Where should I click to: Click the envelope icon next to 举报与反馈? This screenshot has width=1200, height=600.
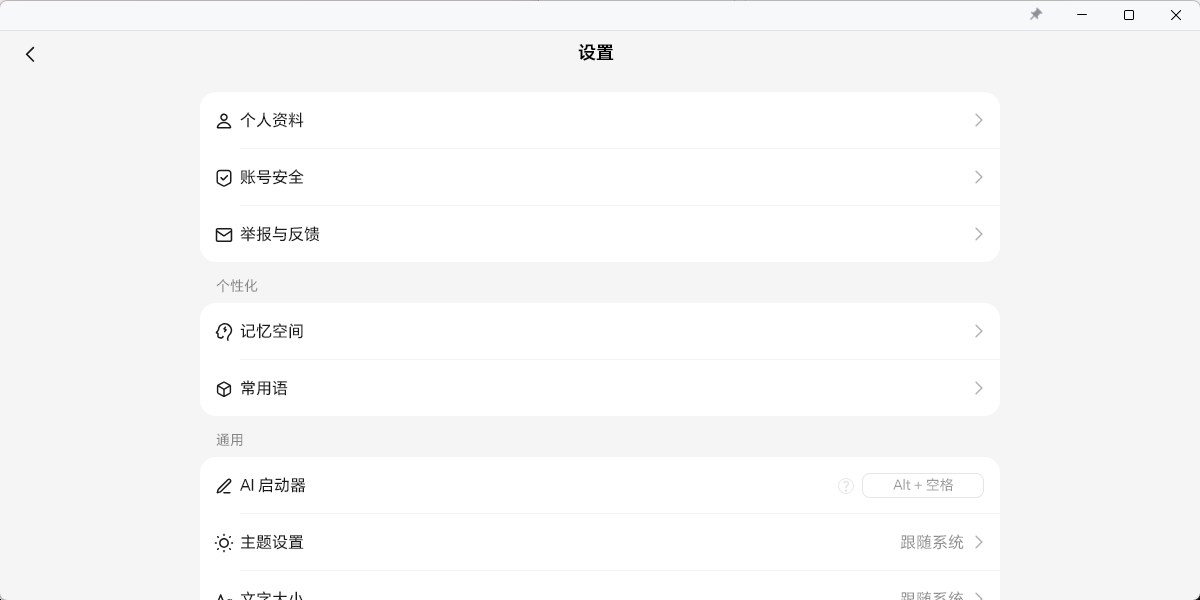(x=224, y=234)
